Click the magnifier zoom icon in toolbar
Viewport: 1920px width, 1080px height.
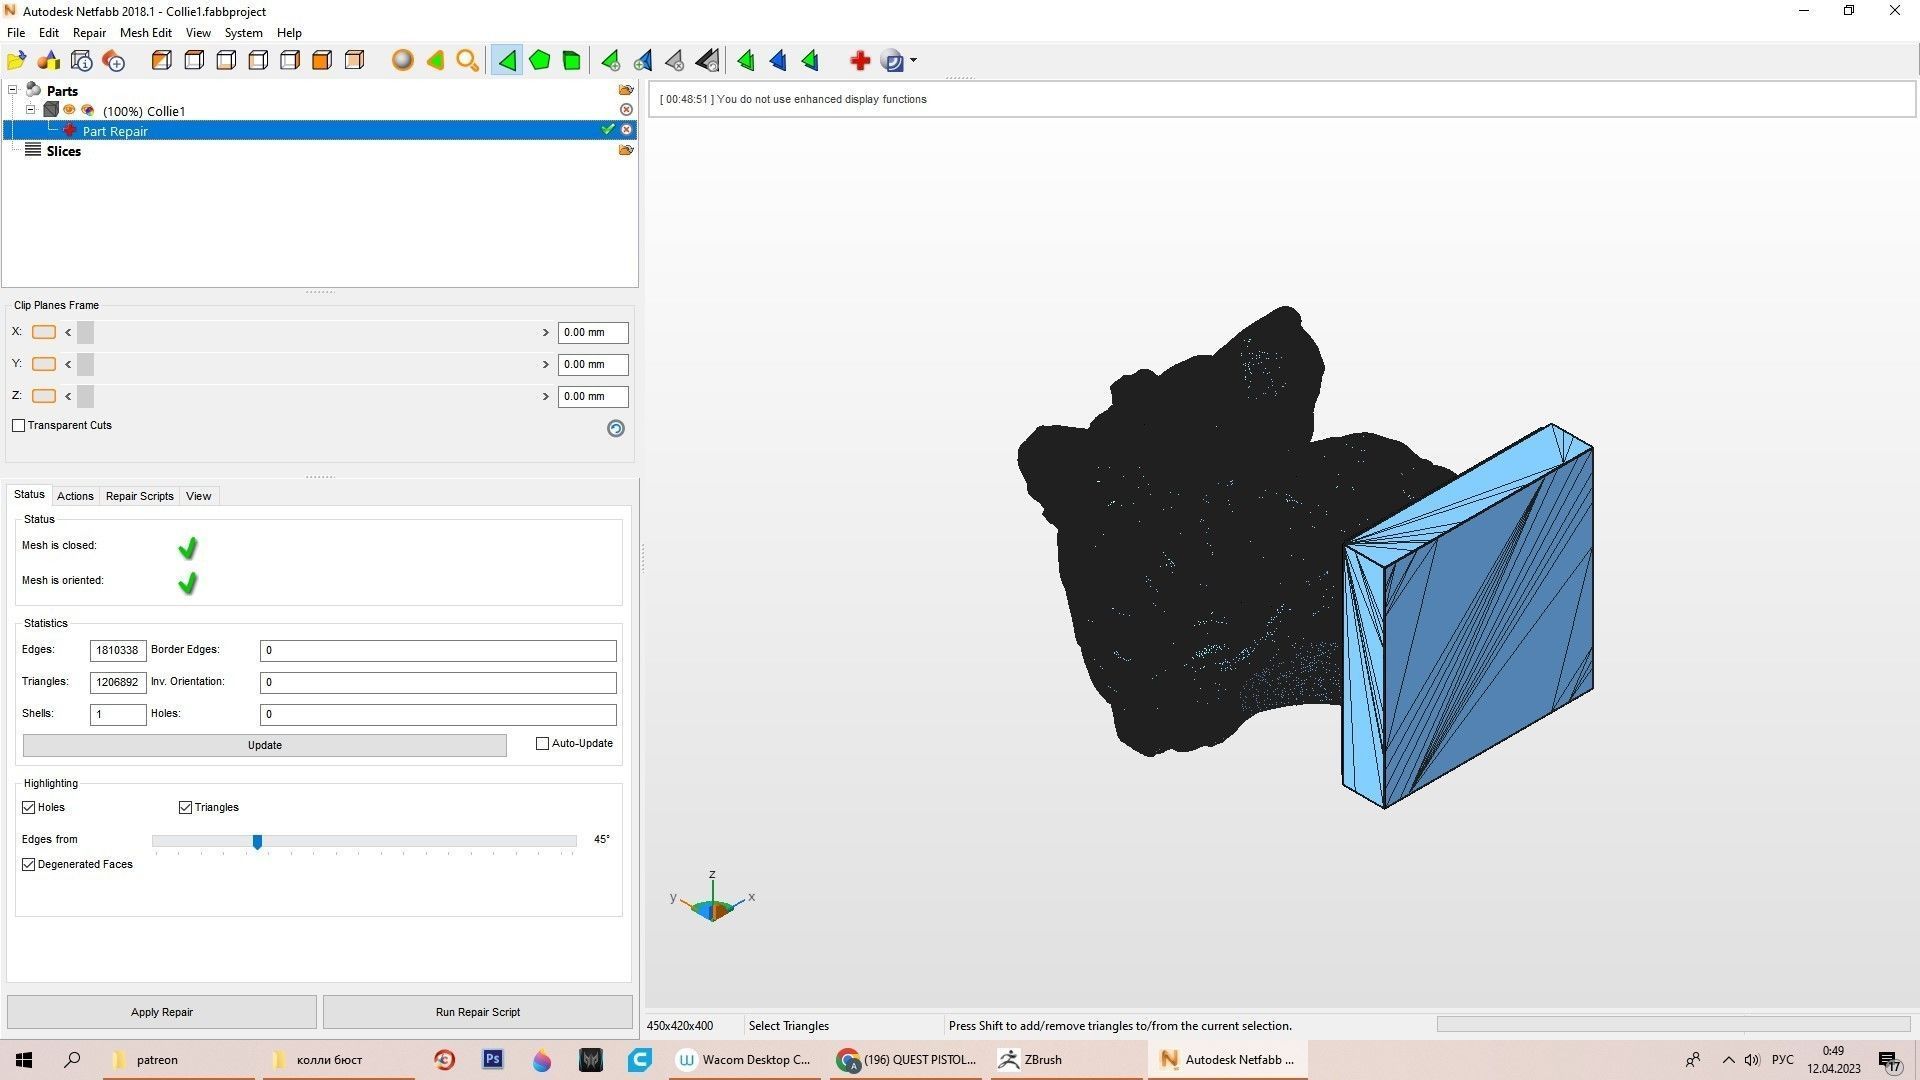pos(467,61)
